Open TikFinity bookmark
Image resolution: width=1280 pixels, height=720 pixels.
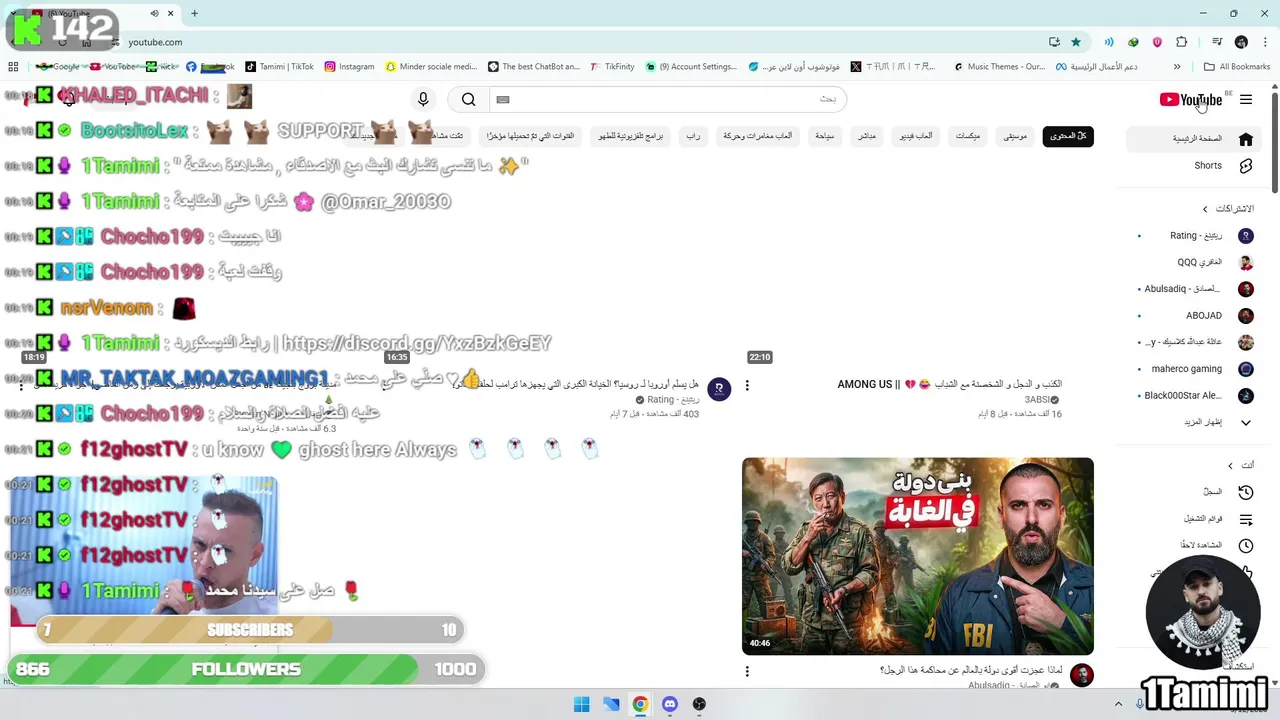tap(612, 67)
